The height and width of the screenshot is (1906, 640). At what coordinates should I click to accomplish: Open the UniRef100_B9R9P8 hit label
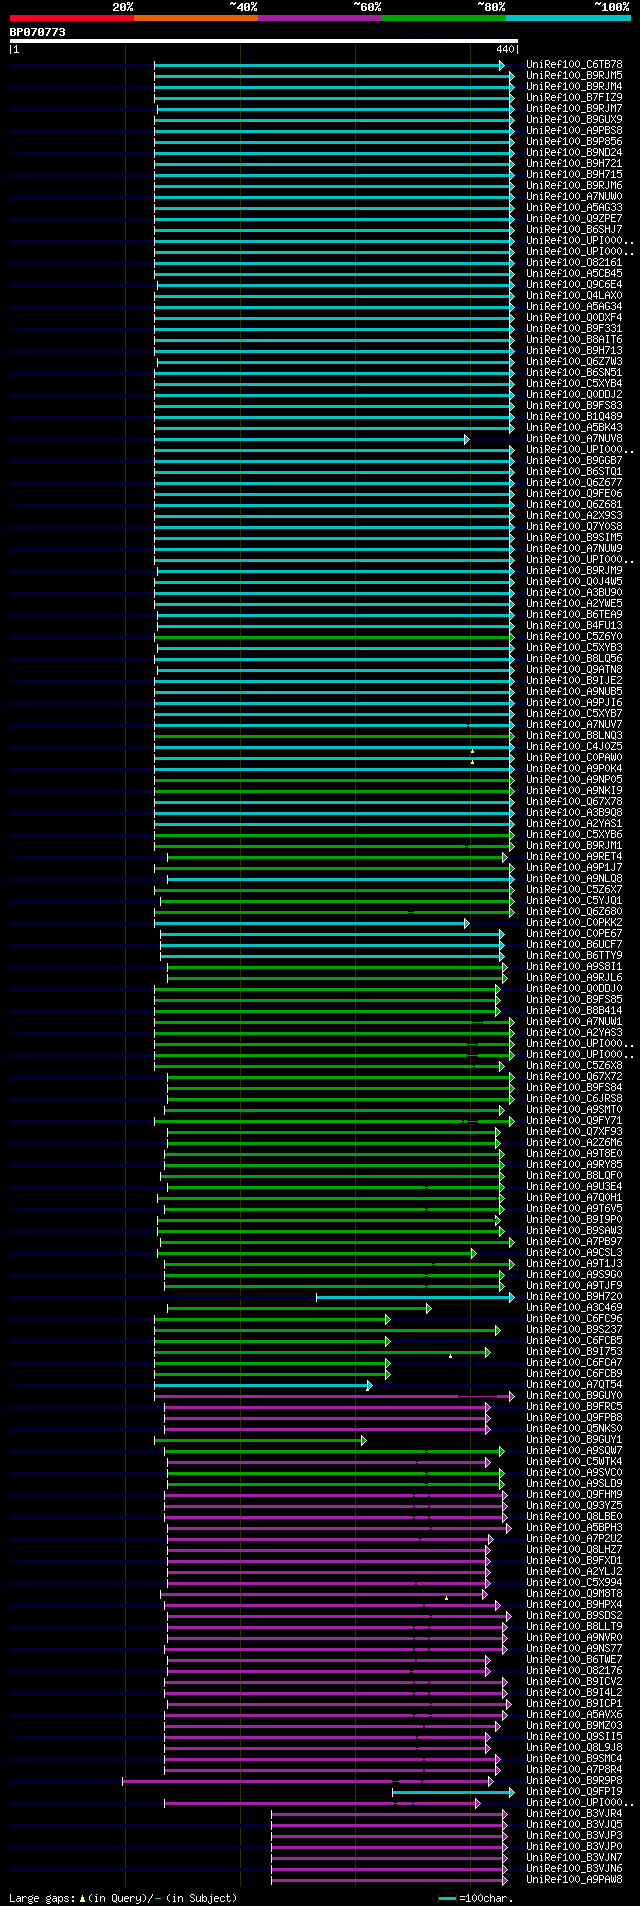(x=574, y=1781)
